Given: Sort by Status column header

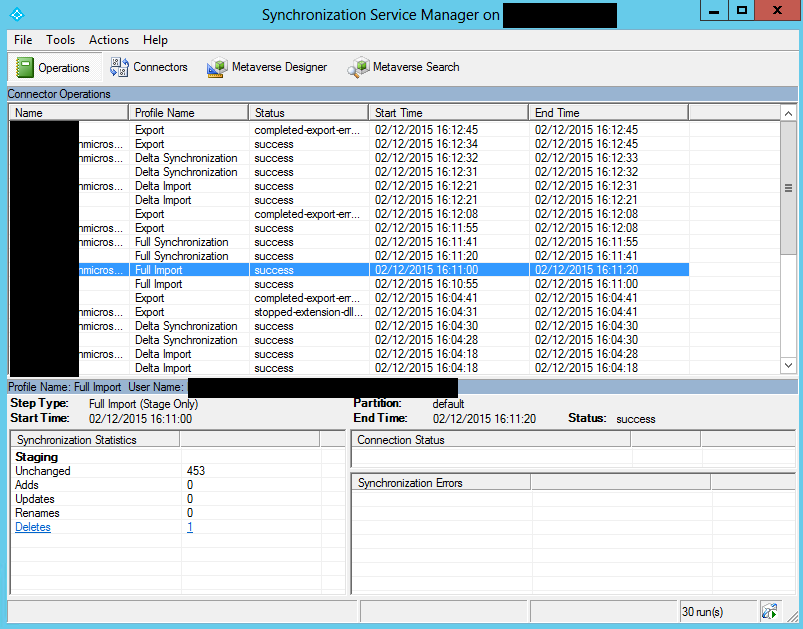Looking at the screenshot, I should 309,113.
